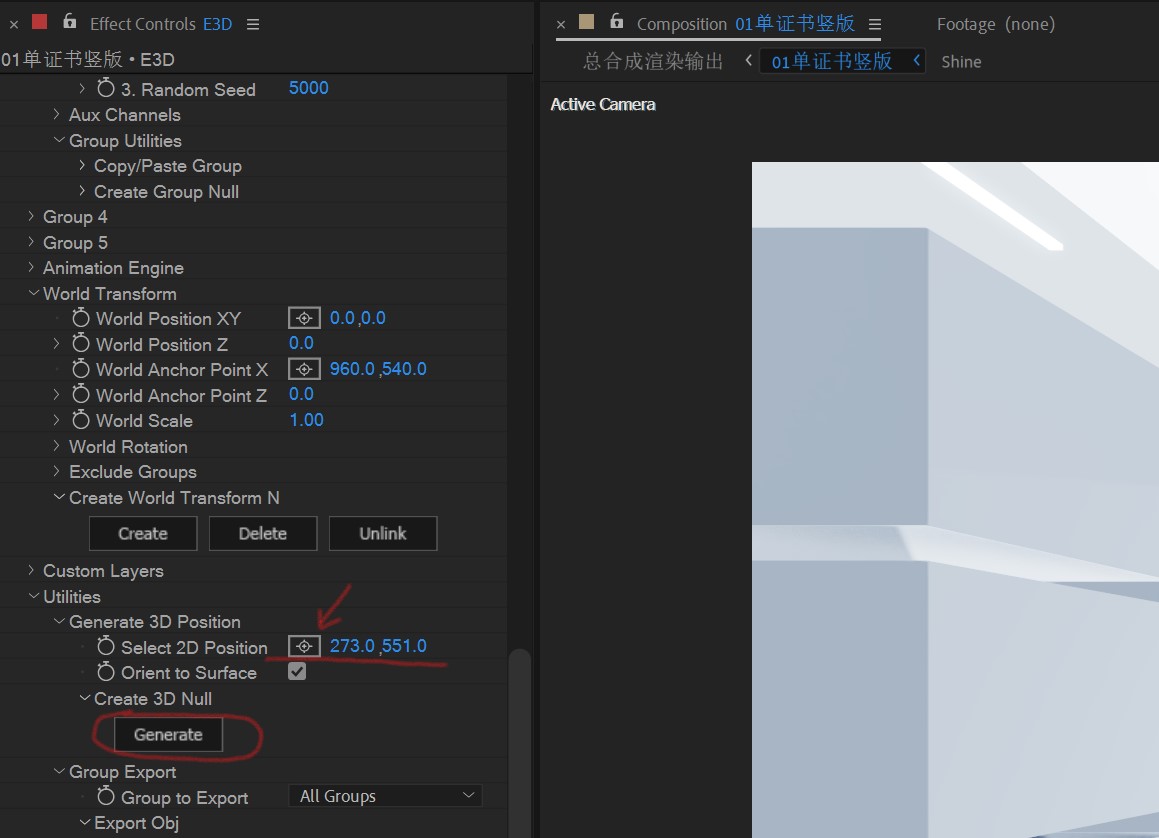Open Effect Controls panel menu icon
1159x838 pixels.
click(x=253, y=24)
